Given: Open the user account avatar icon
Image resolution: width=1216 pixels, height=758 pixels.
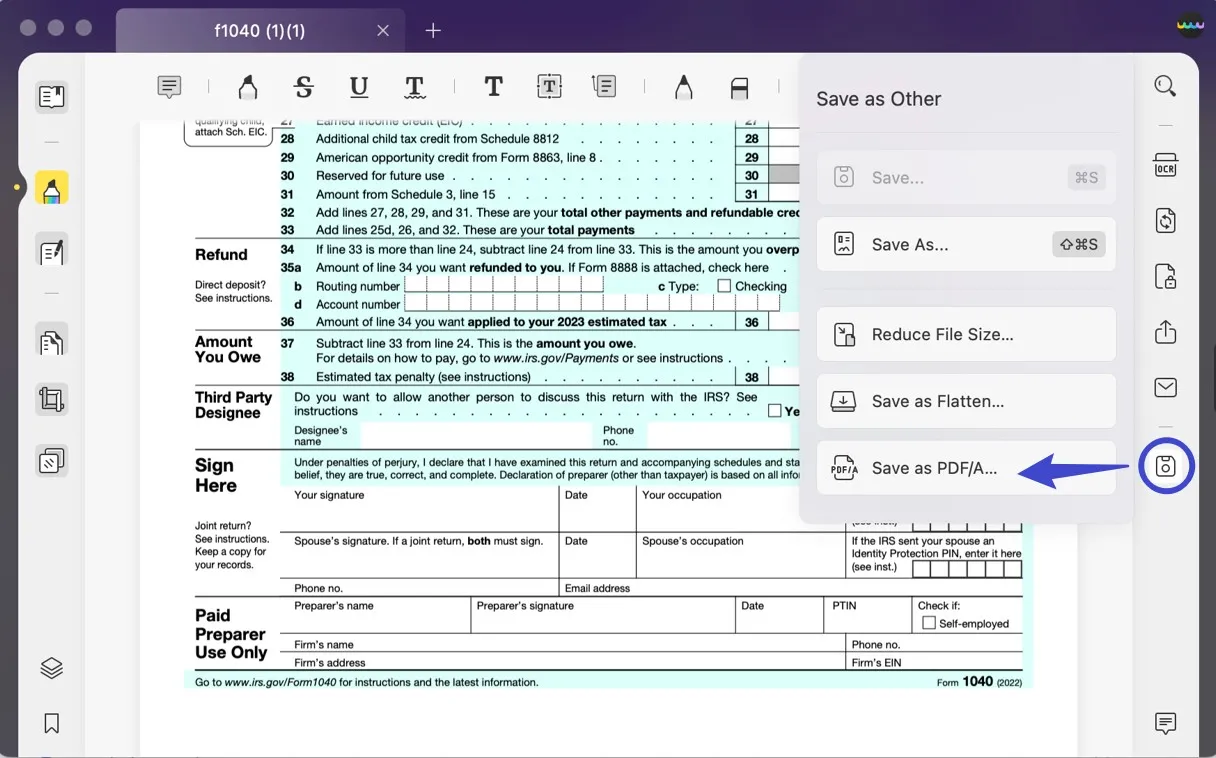Looking at the screenshot, I should (x=1190, y=26).
